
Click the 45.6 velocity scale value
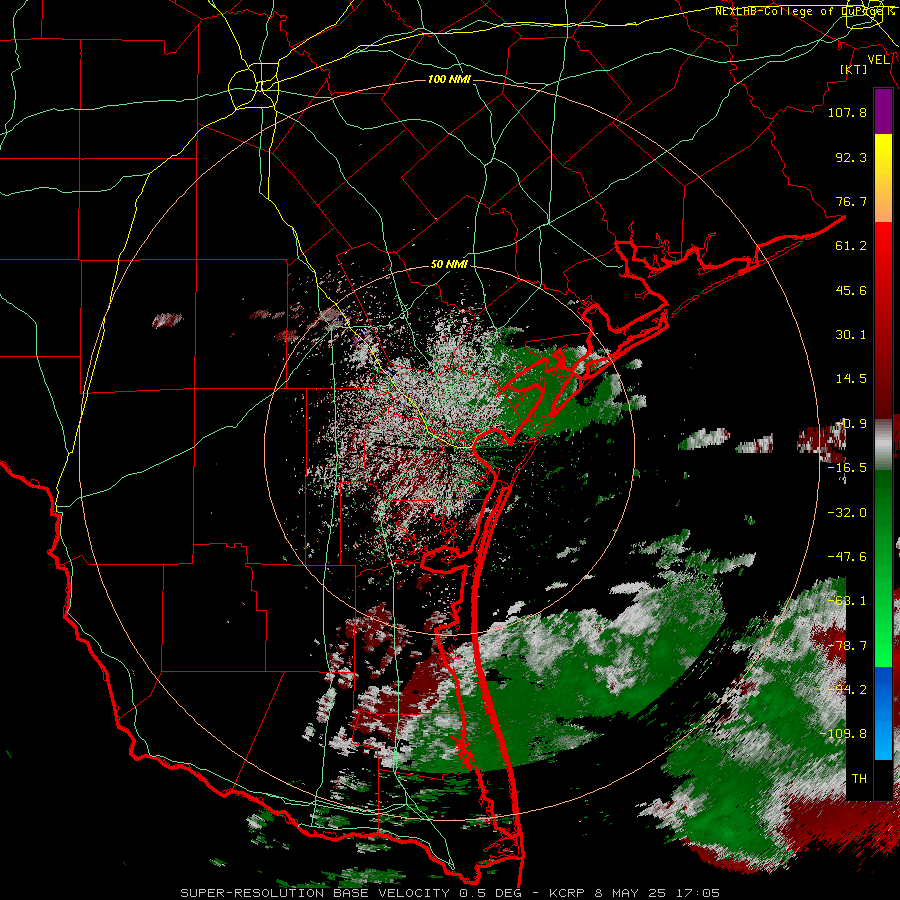coord(851,290)
